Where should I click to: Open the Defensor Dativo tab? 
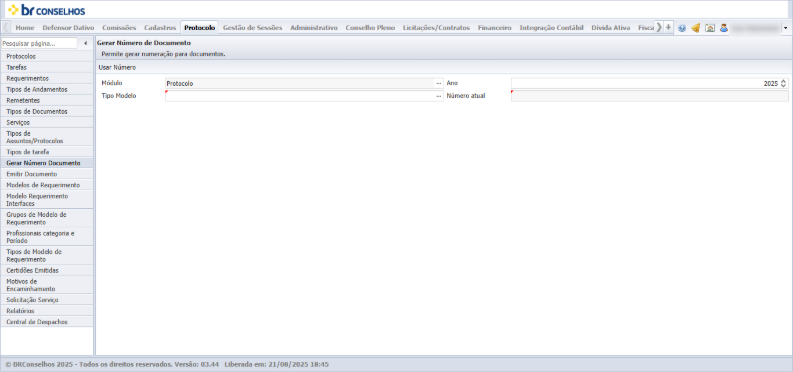pos(68,28)
